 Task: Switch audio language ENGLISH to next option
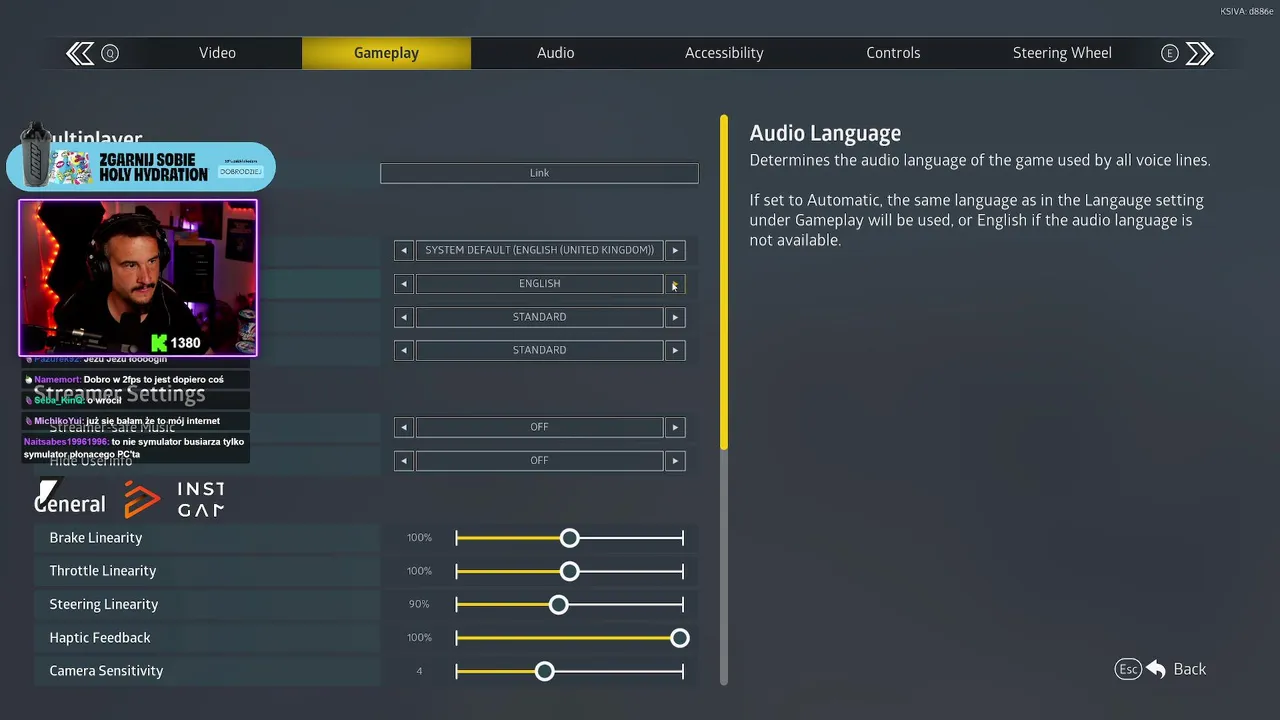point(675,284)
